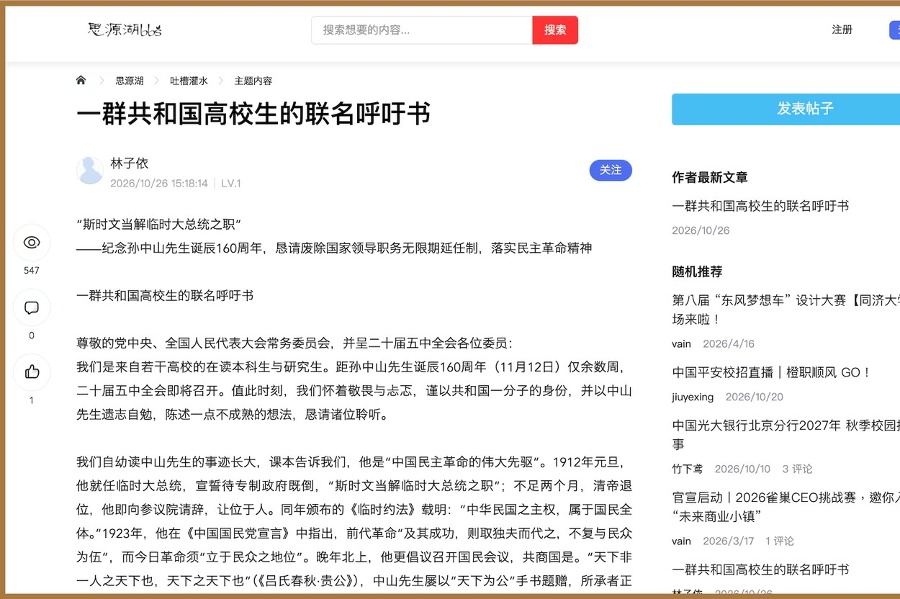Open the 东风梦想车 设计大赛 recommended post
Screen dimensions: 900x599
(x=786, y=309)
